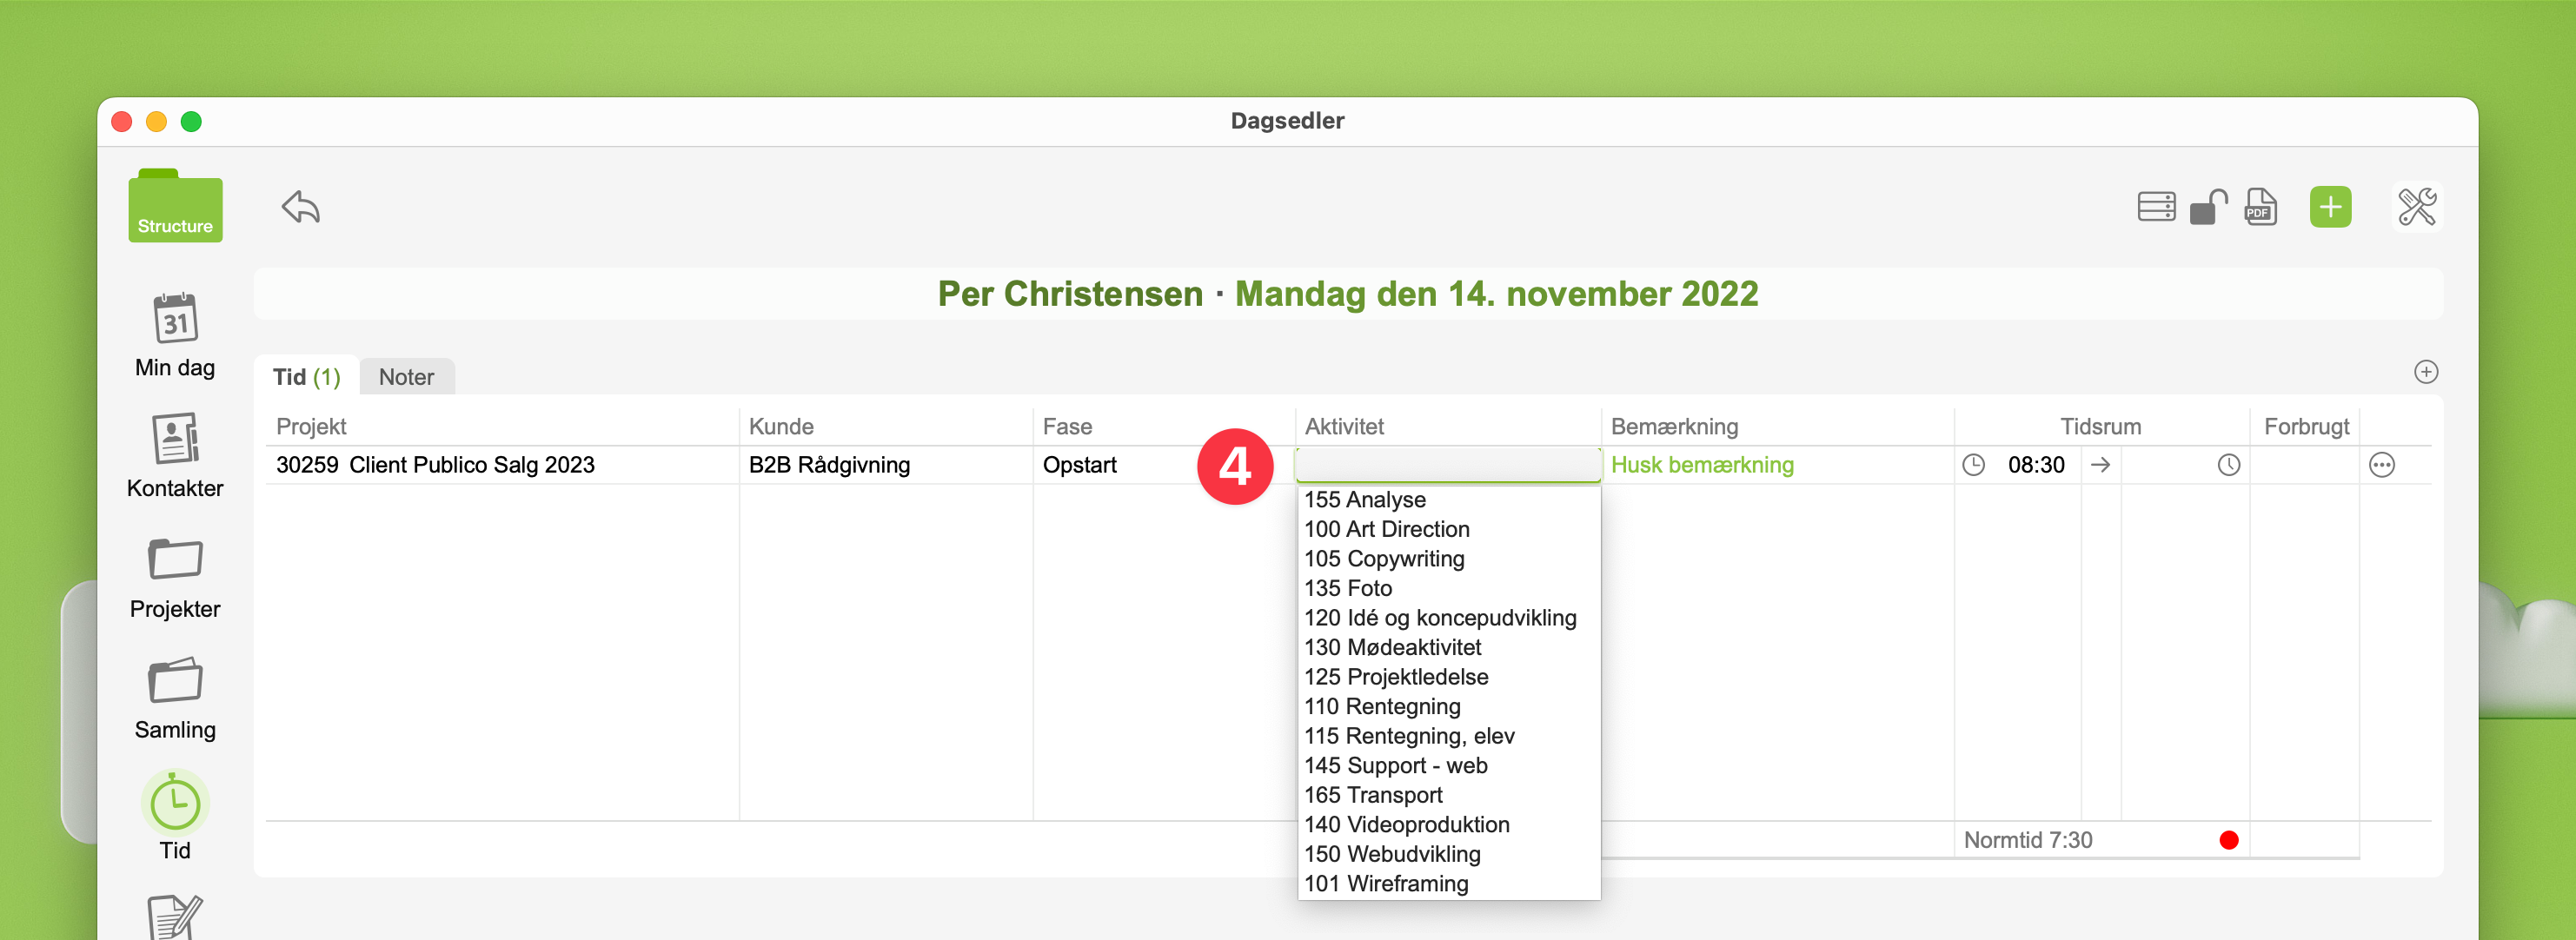The height and width of the screenshot is (940, 2576).
Task: Pick 150 Webudvikling from dropdown
Action: 1391,854
